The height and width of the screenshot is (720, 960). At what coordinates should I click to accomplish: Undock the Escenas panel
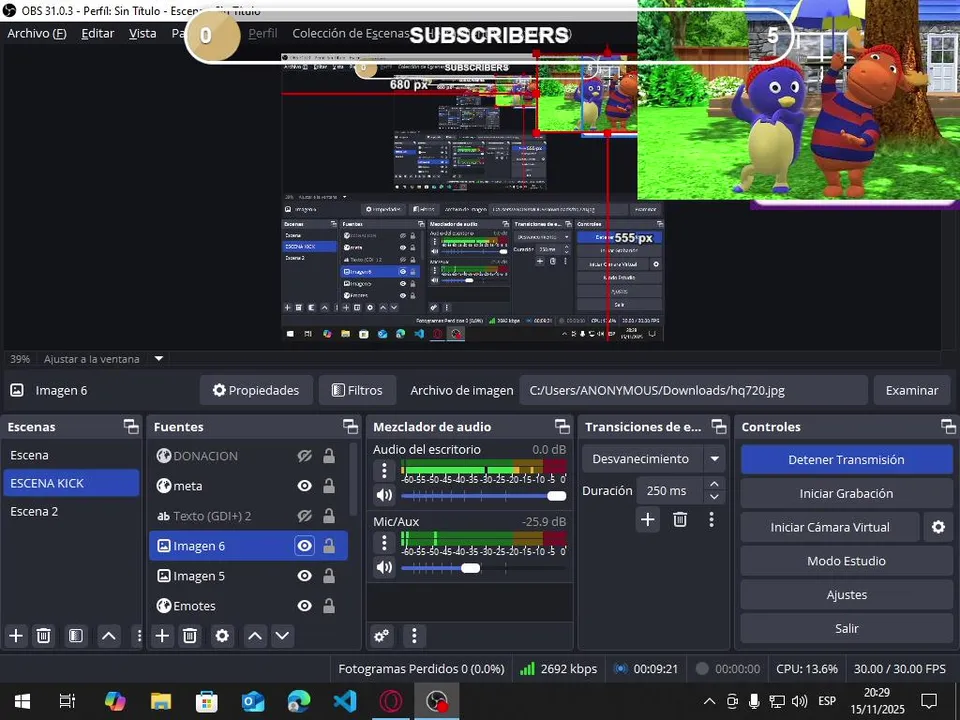click(x=131, y=427)
